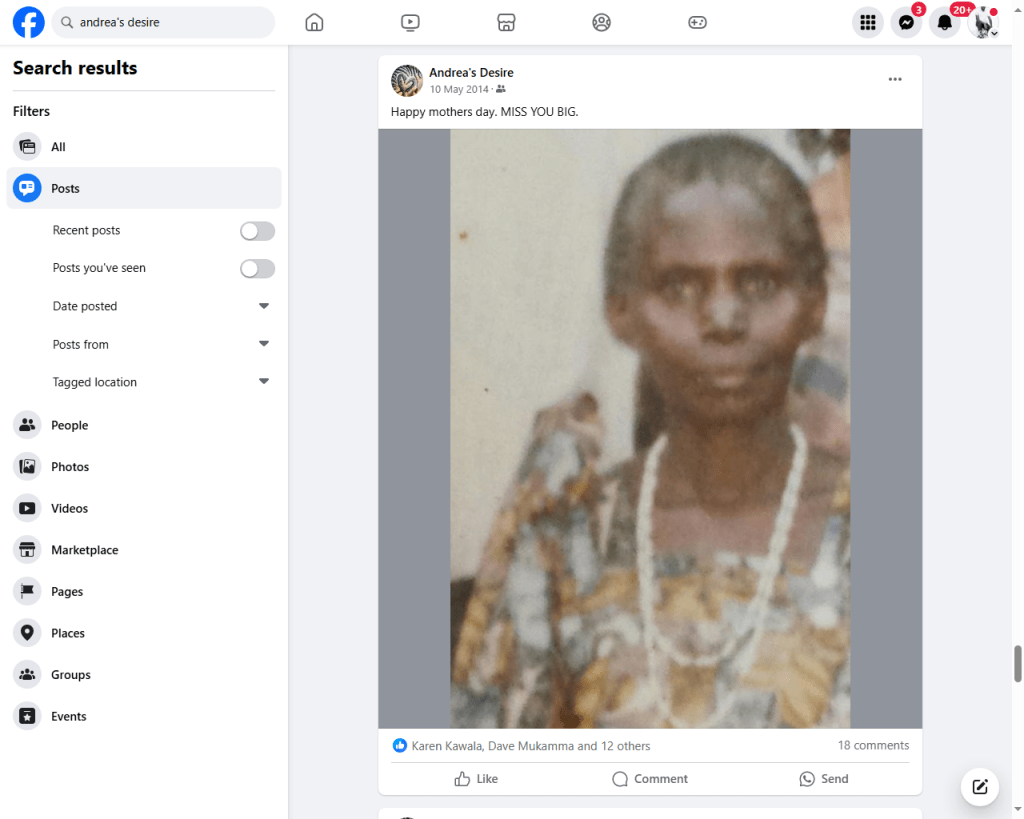Expand the Date posted dropdown
This screenshot has width=1024, height=819.
(264, 306)
